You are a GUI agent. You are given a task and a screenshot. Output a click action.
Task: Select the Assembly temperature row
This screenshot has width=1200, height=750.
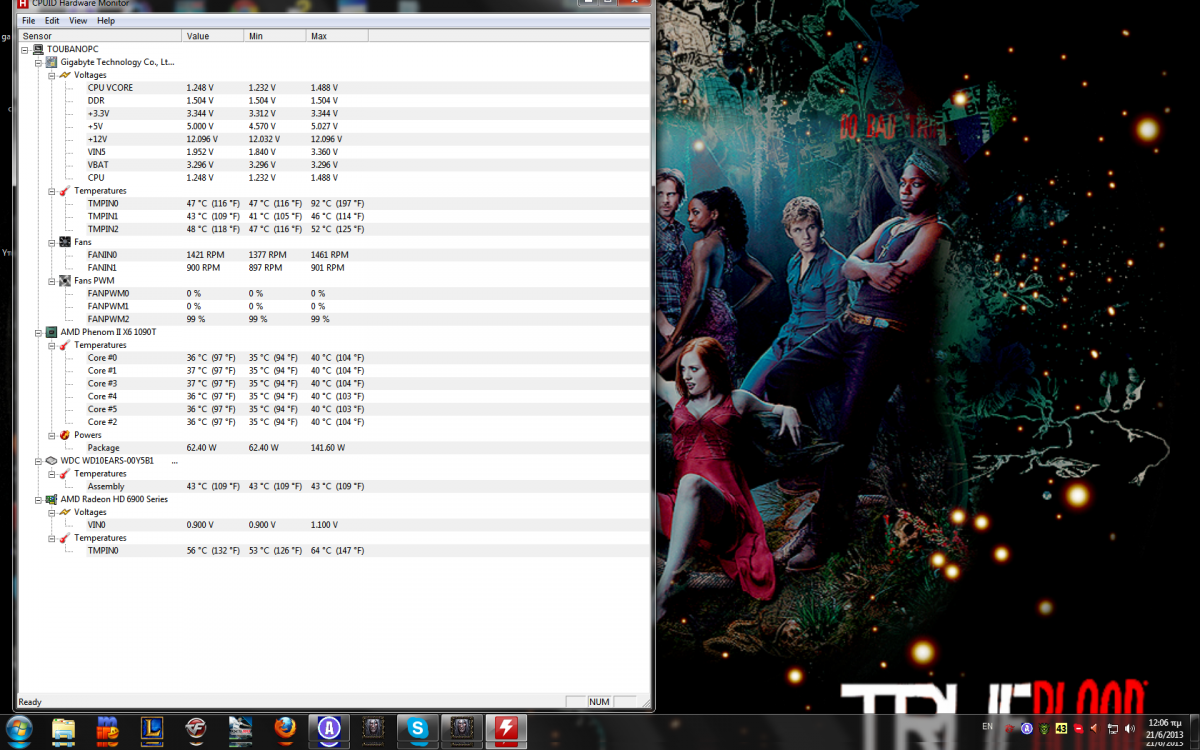click(334, 486)
